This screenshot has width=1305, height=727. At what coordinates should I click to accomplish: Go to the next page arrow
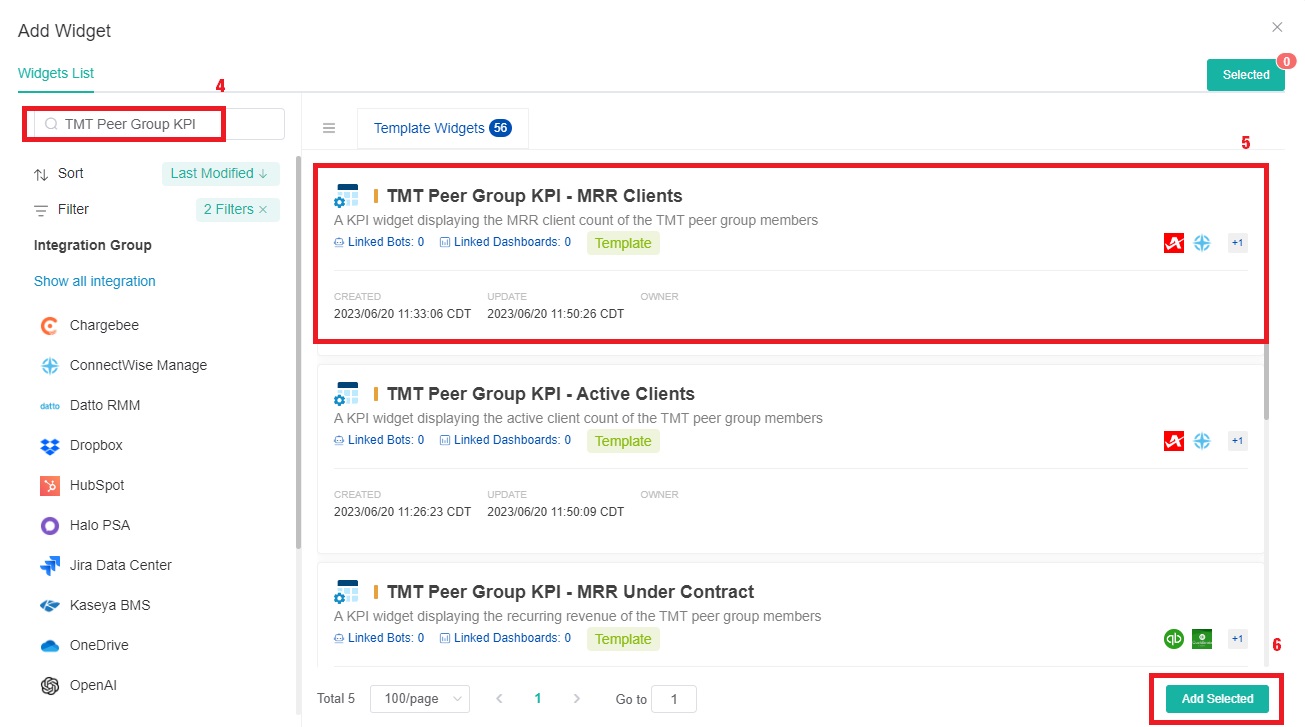pos(577,699)
